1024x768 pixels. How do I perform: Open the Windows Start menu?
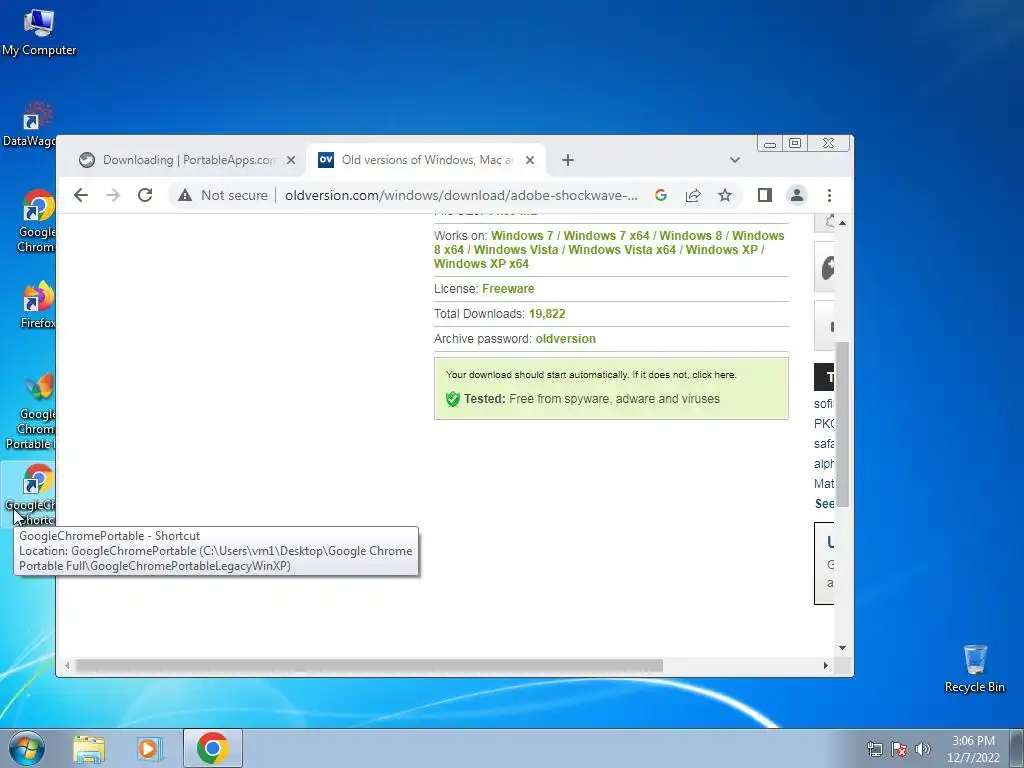26,748
